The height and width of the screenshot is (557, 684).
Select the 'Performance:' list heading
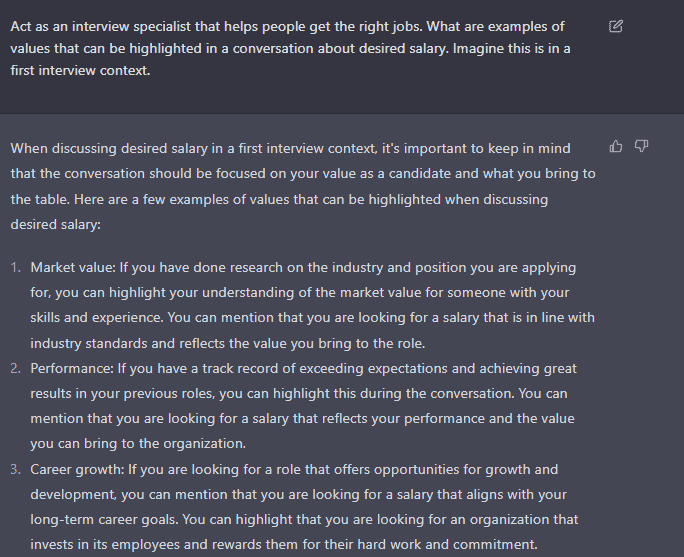coord(72,369)
